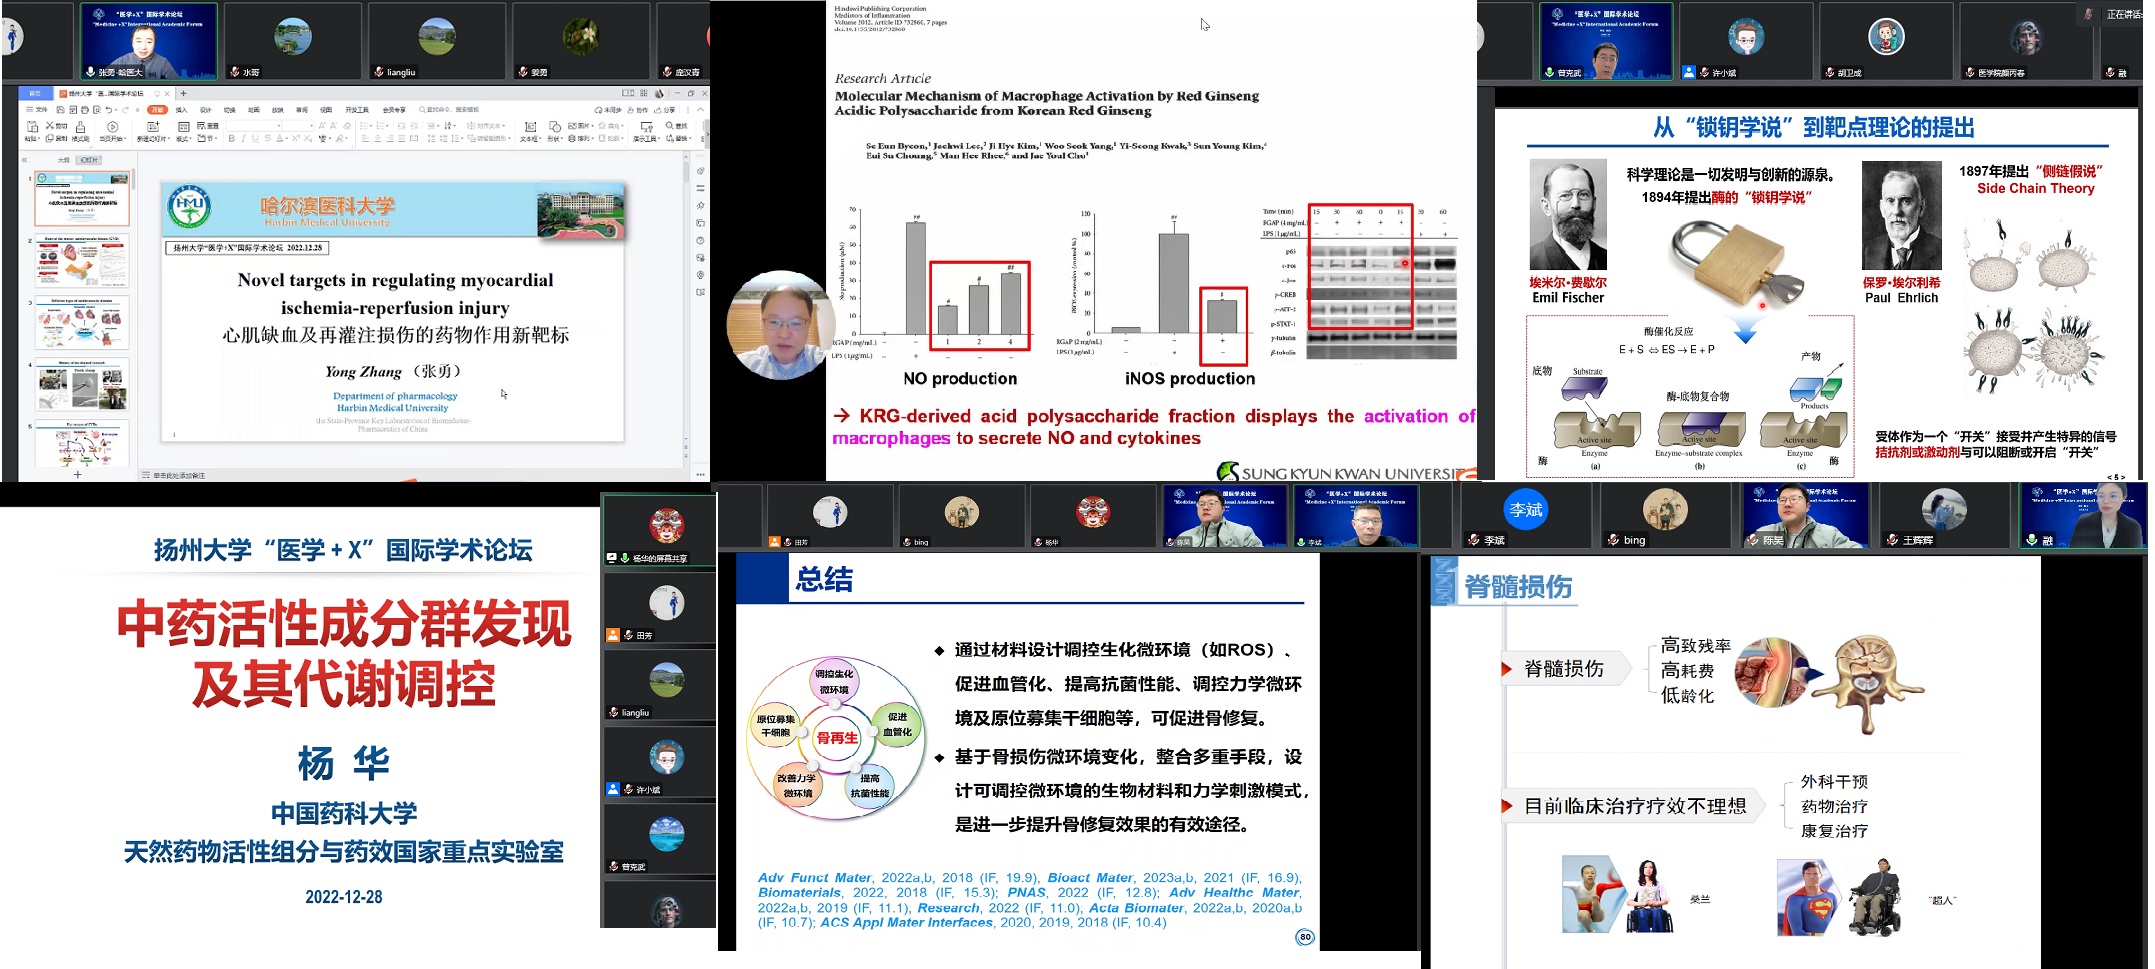The width and height of the screenshot is (2155, 969).
Task: Click the 分享 share button
Action: click(x=667, y=109)
